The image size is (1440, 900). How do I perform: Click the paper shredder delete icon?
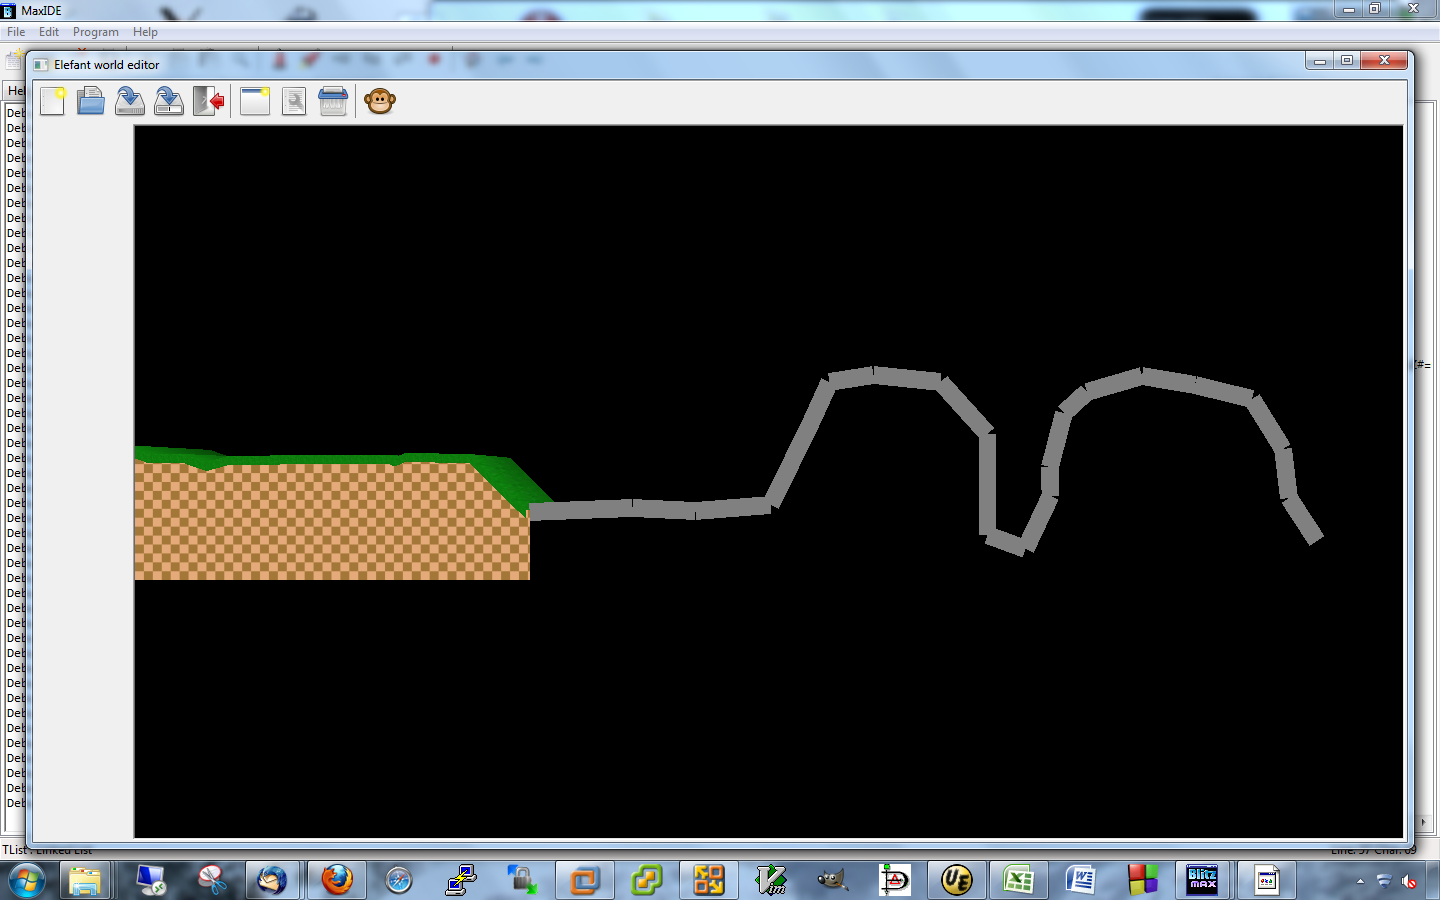333,101
